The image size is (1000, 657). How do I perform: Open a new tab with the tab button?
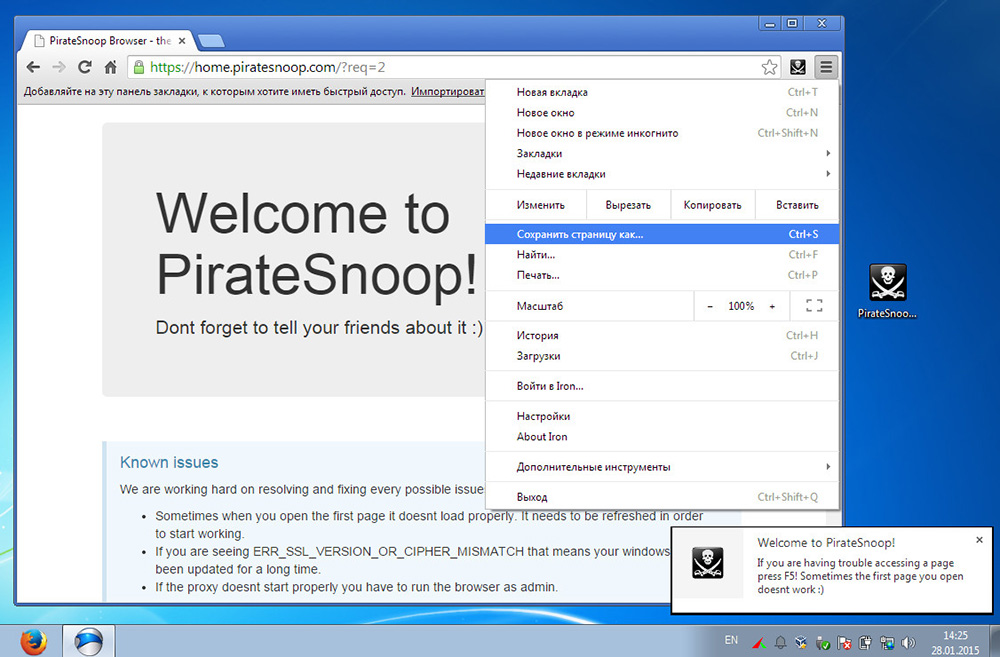(211, 41)
